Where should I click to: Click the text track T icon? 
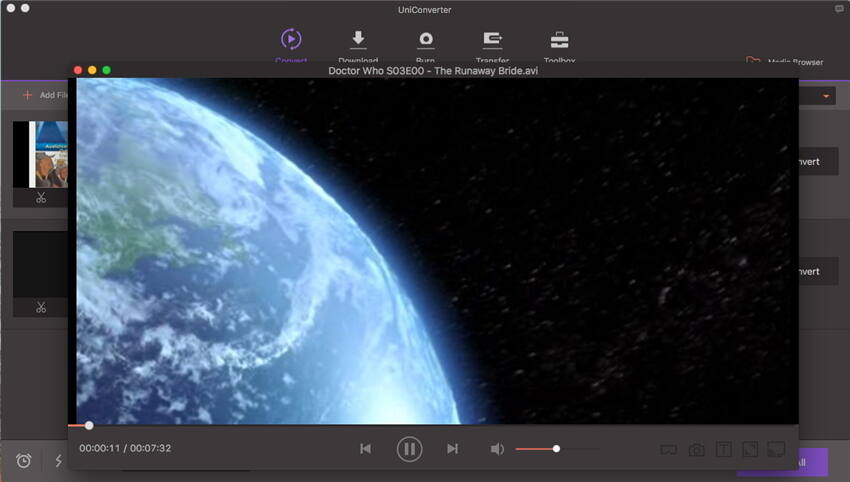[x=724, y=449]
